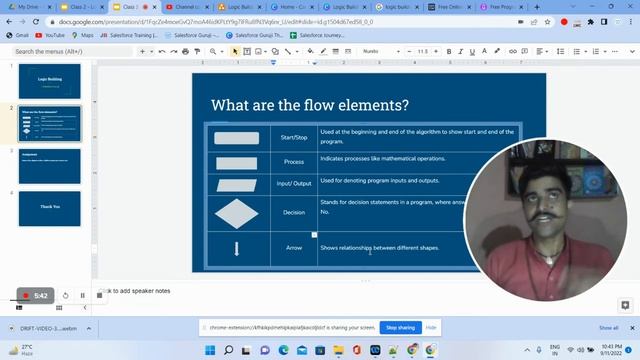The image size is (640, 360).
Task: Click the Redo icon in the toolbar
Action: coord(174,51)
